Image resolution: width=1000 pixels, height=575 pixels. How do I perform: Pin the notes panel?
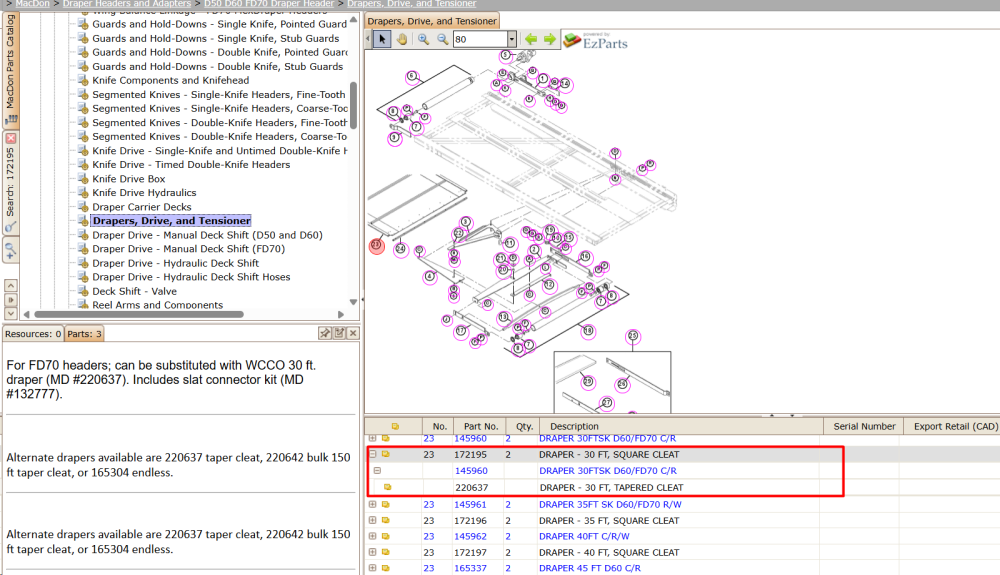(325, 333)
